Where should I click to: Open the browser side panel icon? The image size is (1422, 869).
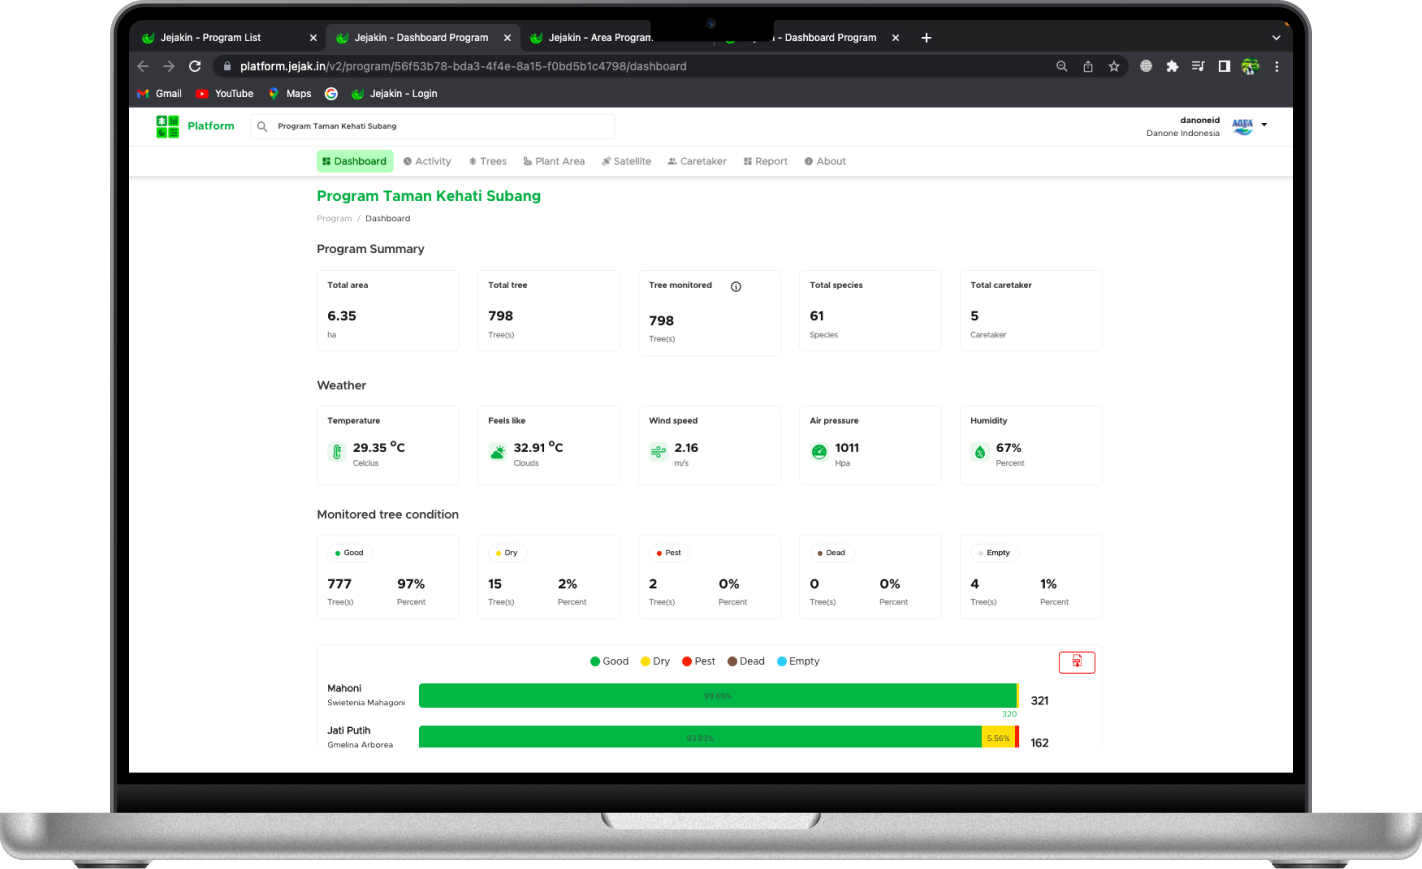1224,66
